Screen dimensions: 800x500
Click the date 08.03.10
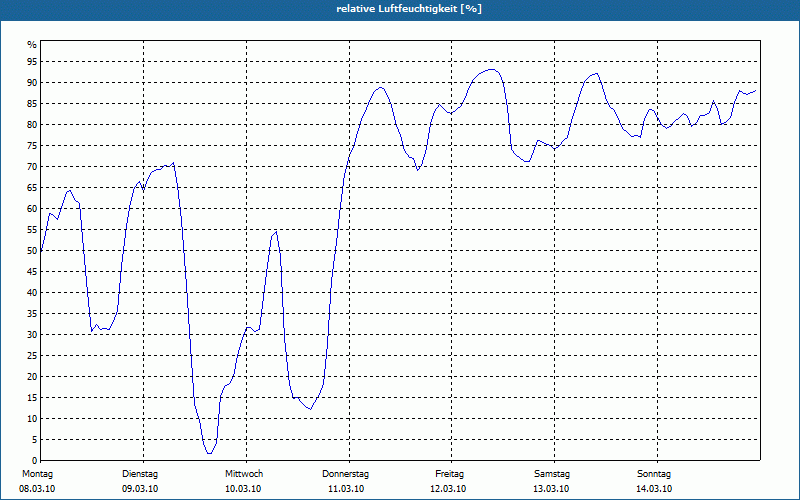(x=37, y=489)
